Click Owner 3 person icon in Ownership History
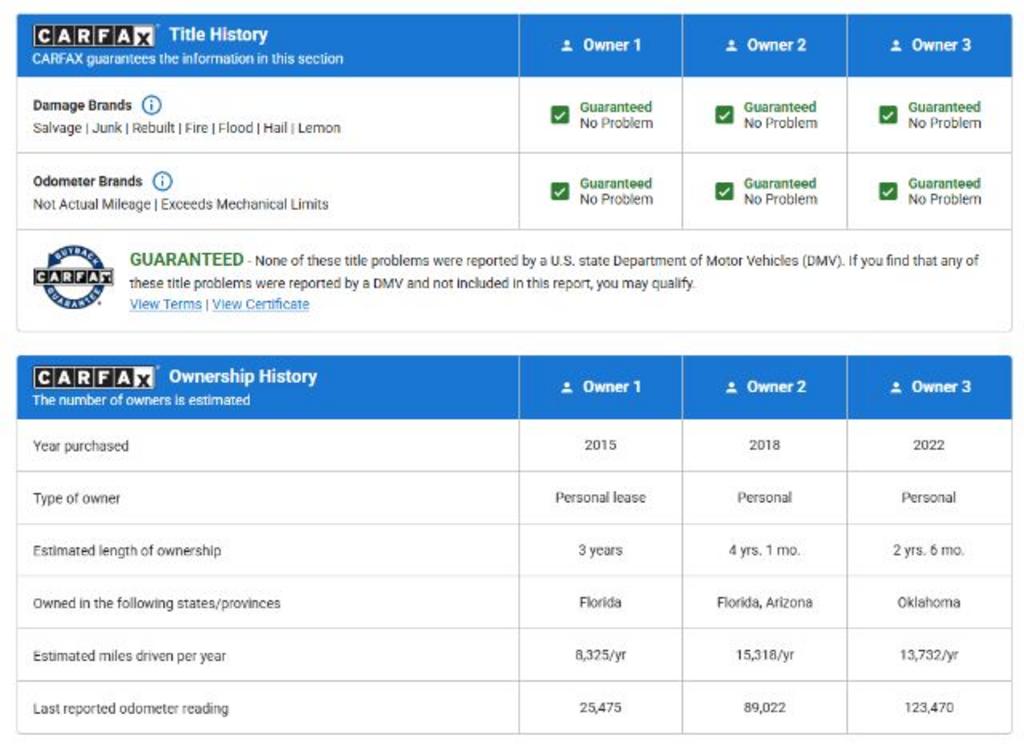The width and height of the screenshot is (1024, 749). click(896, 387)
